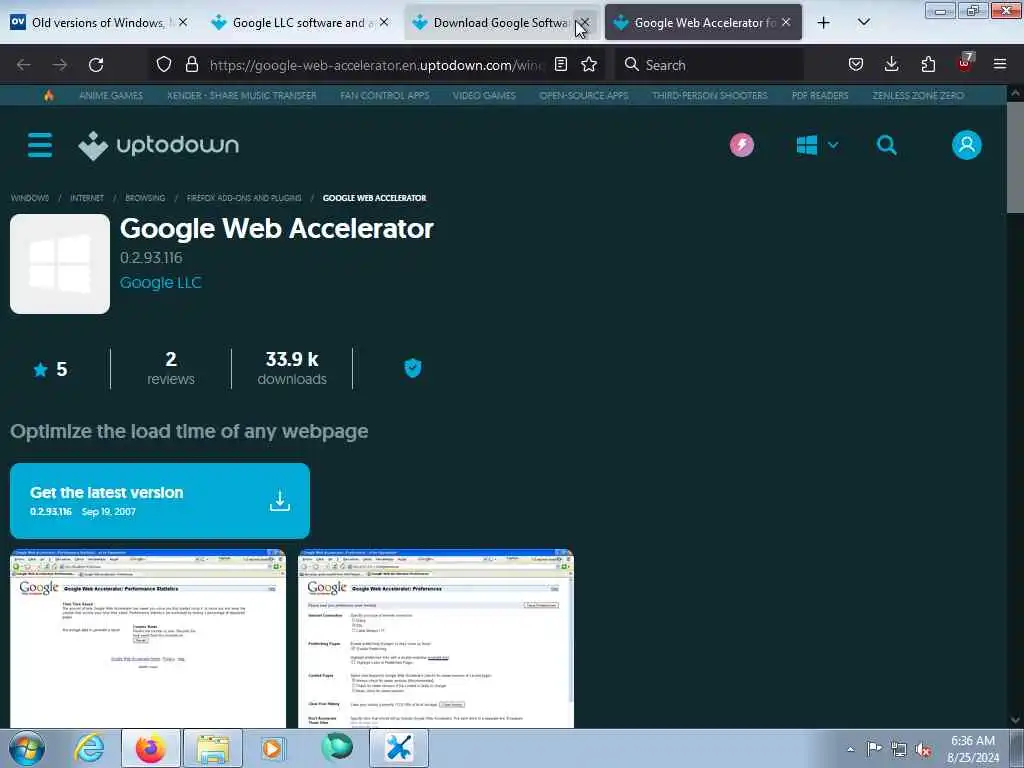
Task: Click the 5 star rating
Action: click(x=50, y=370)
